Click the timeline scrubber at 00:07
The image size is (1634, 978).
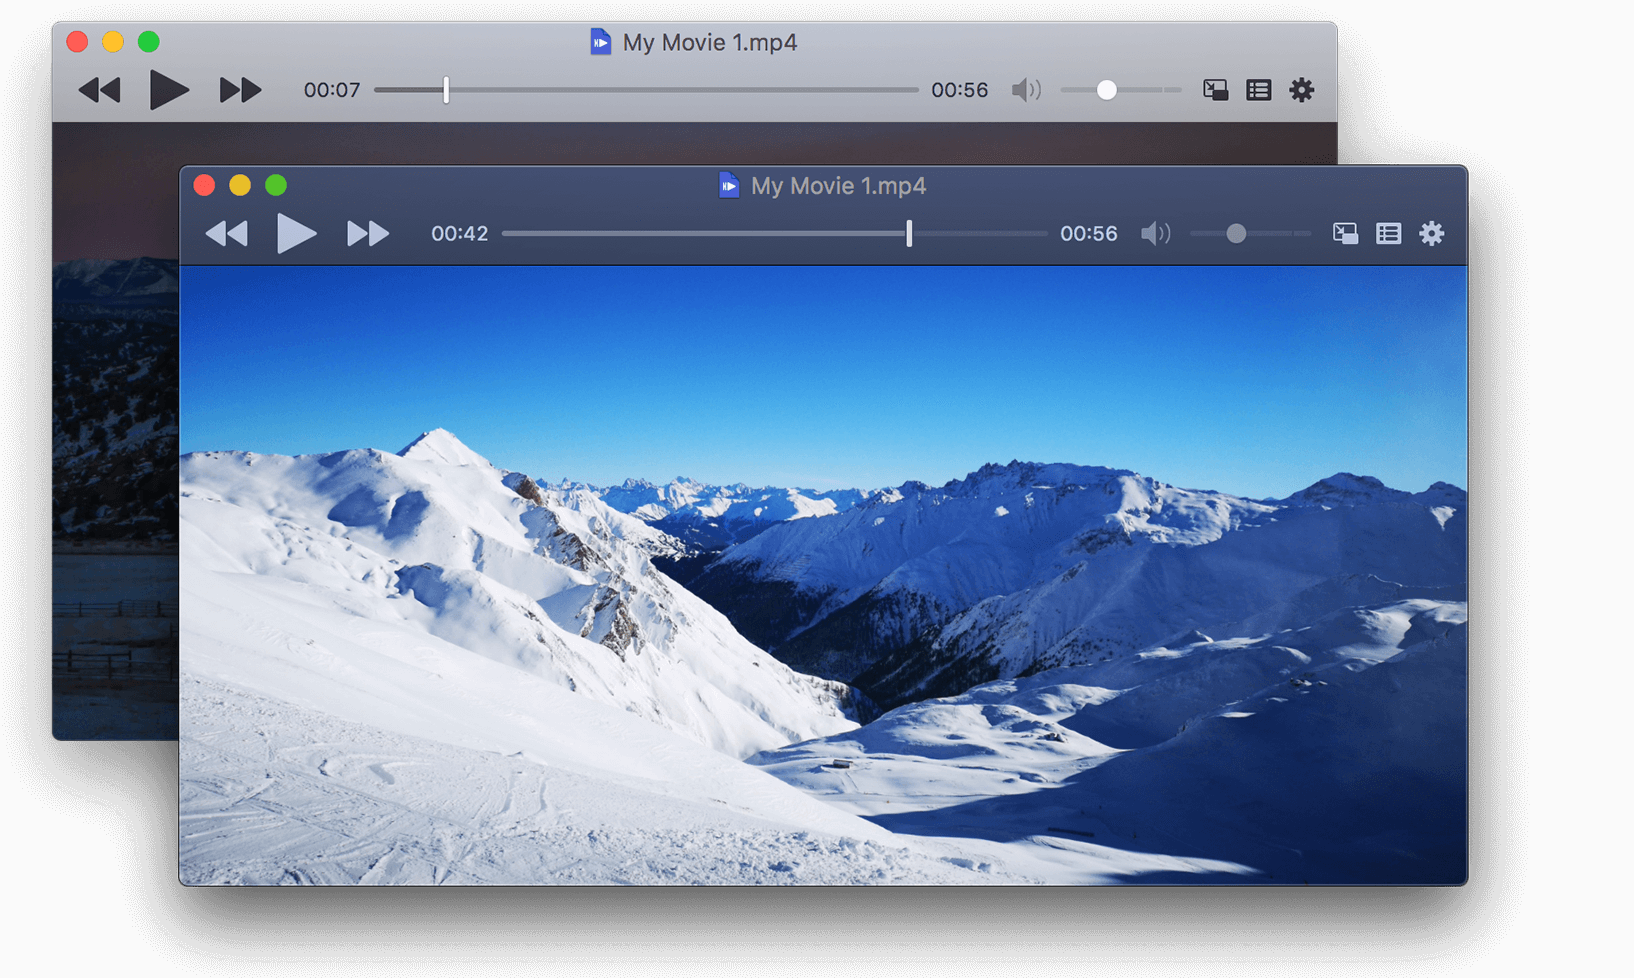[x=444, y=89]
